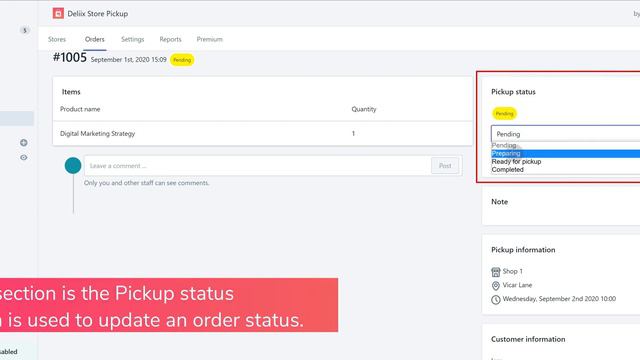Click the September 1st, 2020 15:09 date

pos(129,60)
